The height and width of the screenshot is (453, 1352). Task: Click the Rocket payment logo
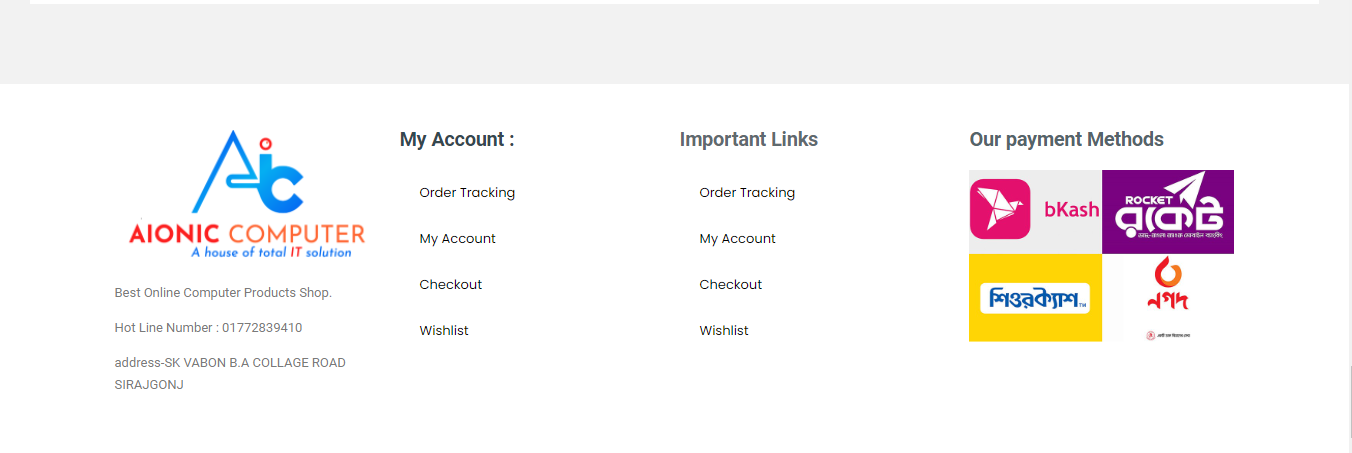coord(1167,211)
